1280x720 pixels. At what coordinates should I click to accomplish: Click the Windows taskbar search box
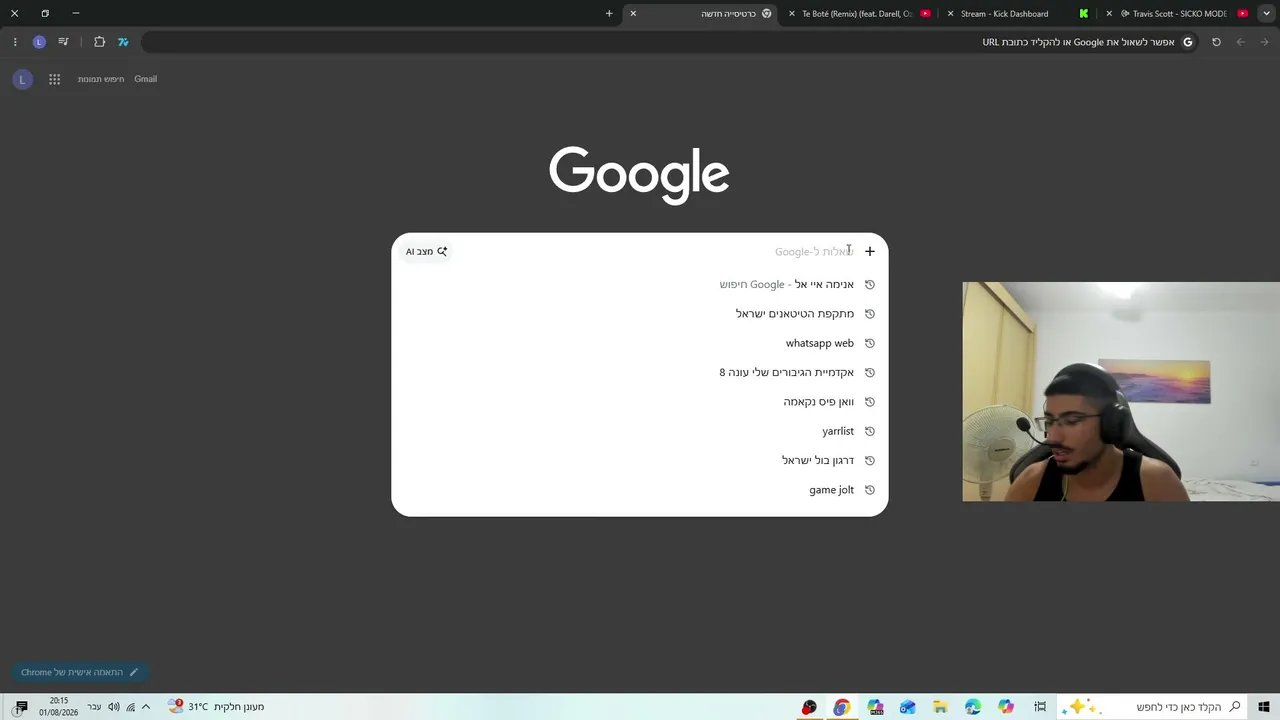point(1153,707)
